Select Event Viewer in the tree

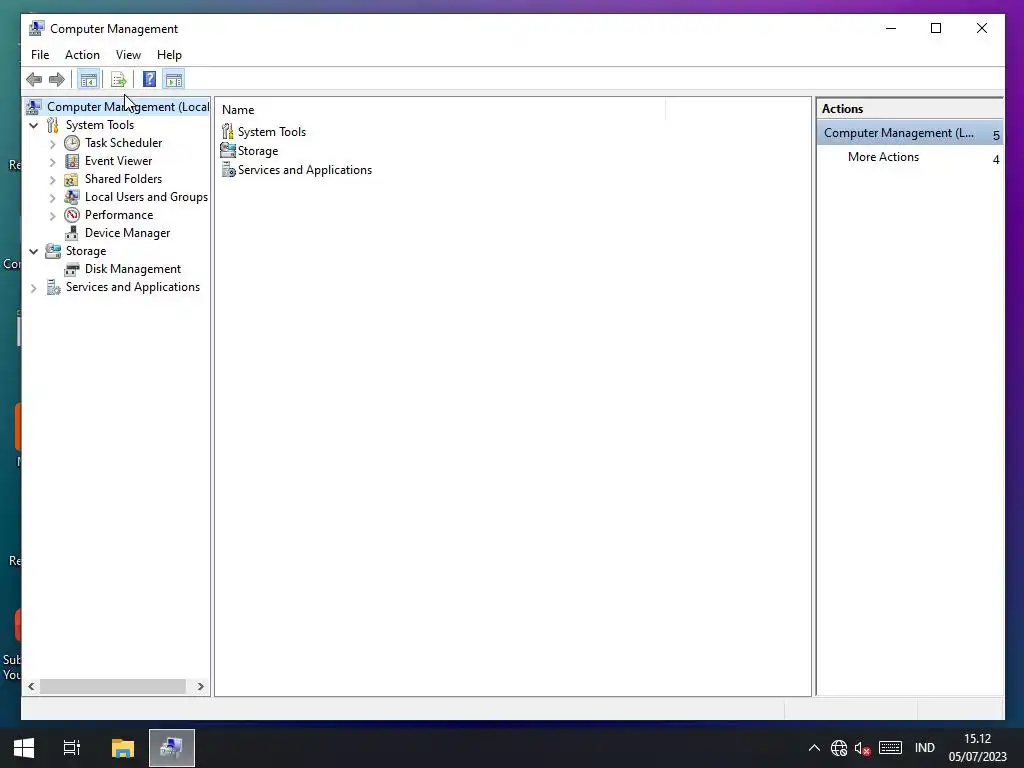tap(118, 161)
